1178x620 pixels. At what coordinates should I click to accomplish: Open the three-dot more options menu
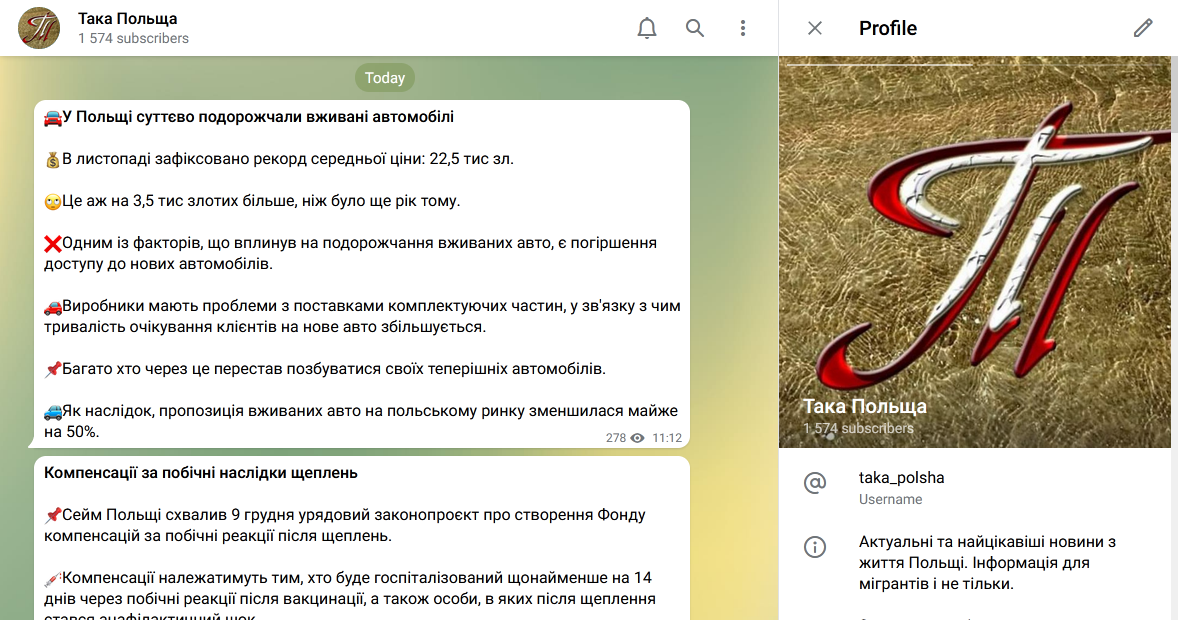pyautogui.click(x=742, y=29)
